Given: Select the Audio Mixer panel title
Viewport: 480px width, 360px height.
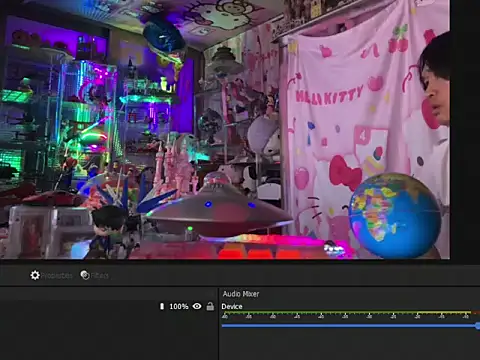Looking at the screenshot, I should (x=241, y=294).
